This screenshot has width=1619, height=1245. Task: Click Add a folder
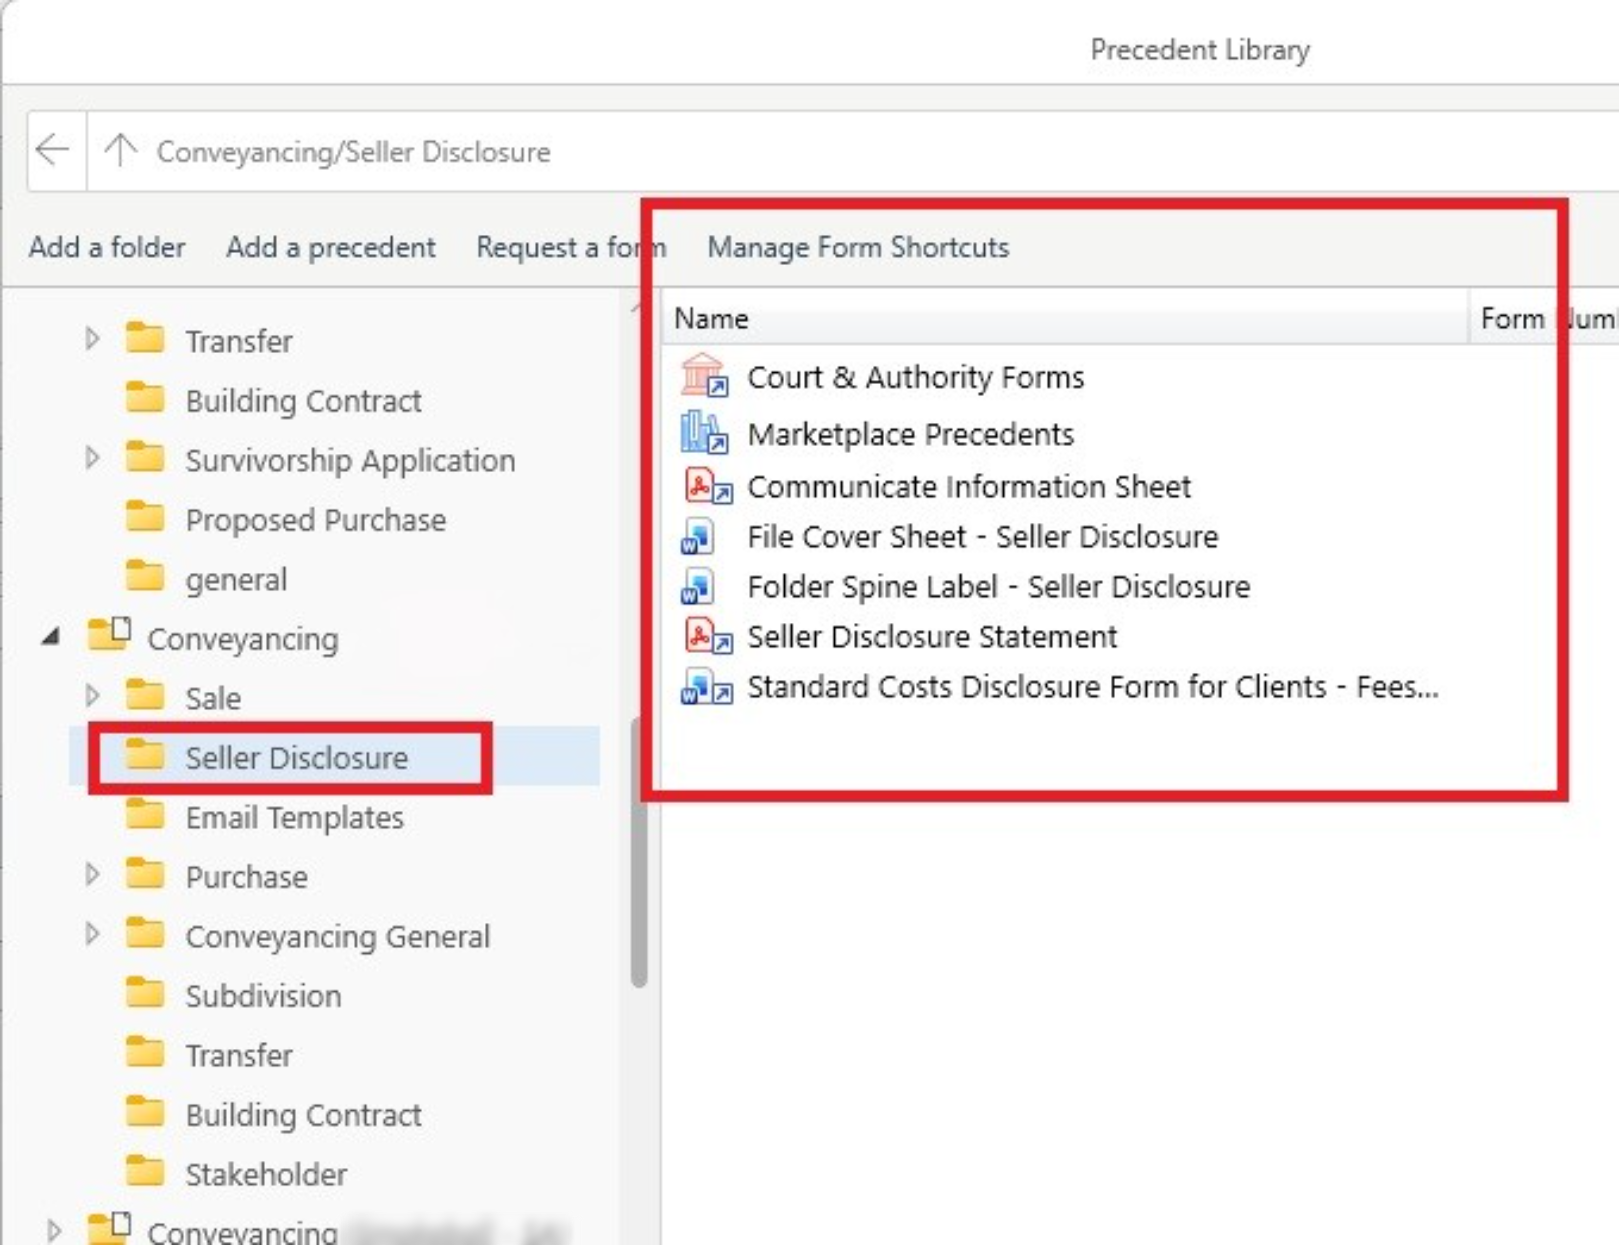(107, 247)
